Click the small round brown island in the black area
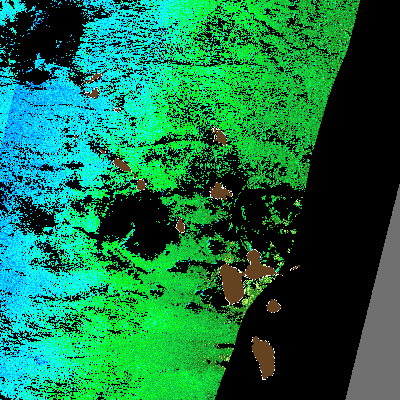This screenshot has width=400, height=400. 273,306
